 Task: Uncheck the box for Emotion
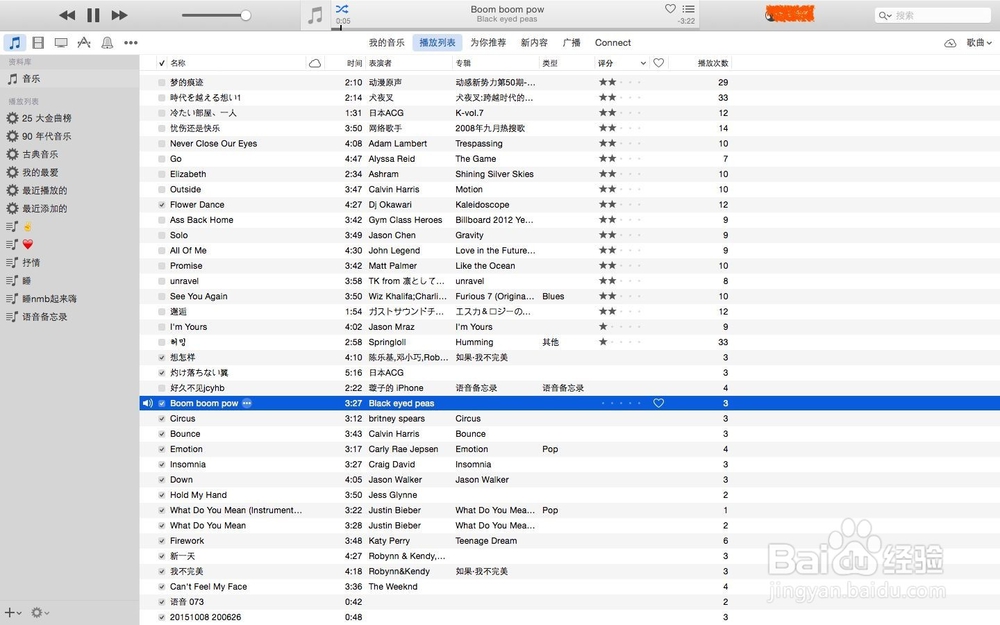click(x=162, y=449)
